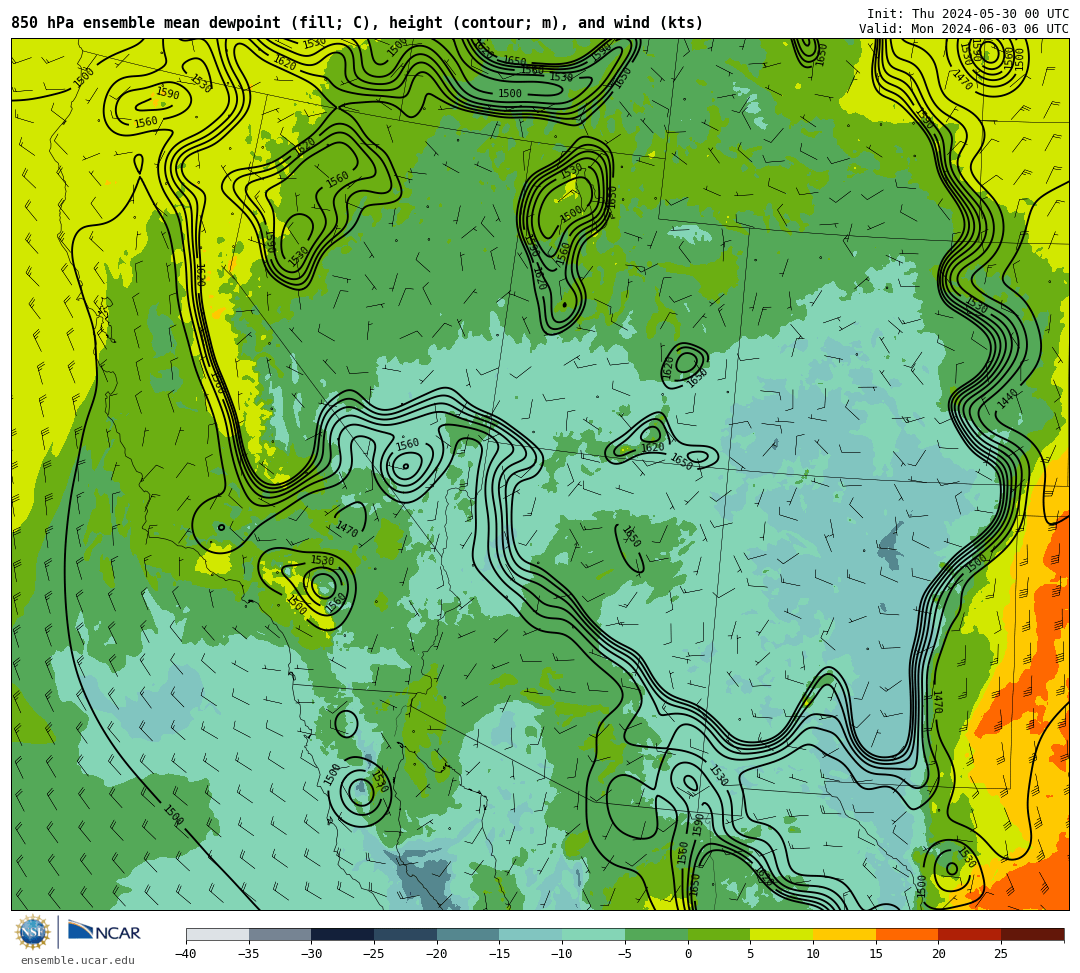Viewport: 1080px width, 973px height.
Task: Click the 0 colorbar tick label
Action: pos(688,954)
